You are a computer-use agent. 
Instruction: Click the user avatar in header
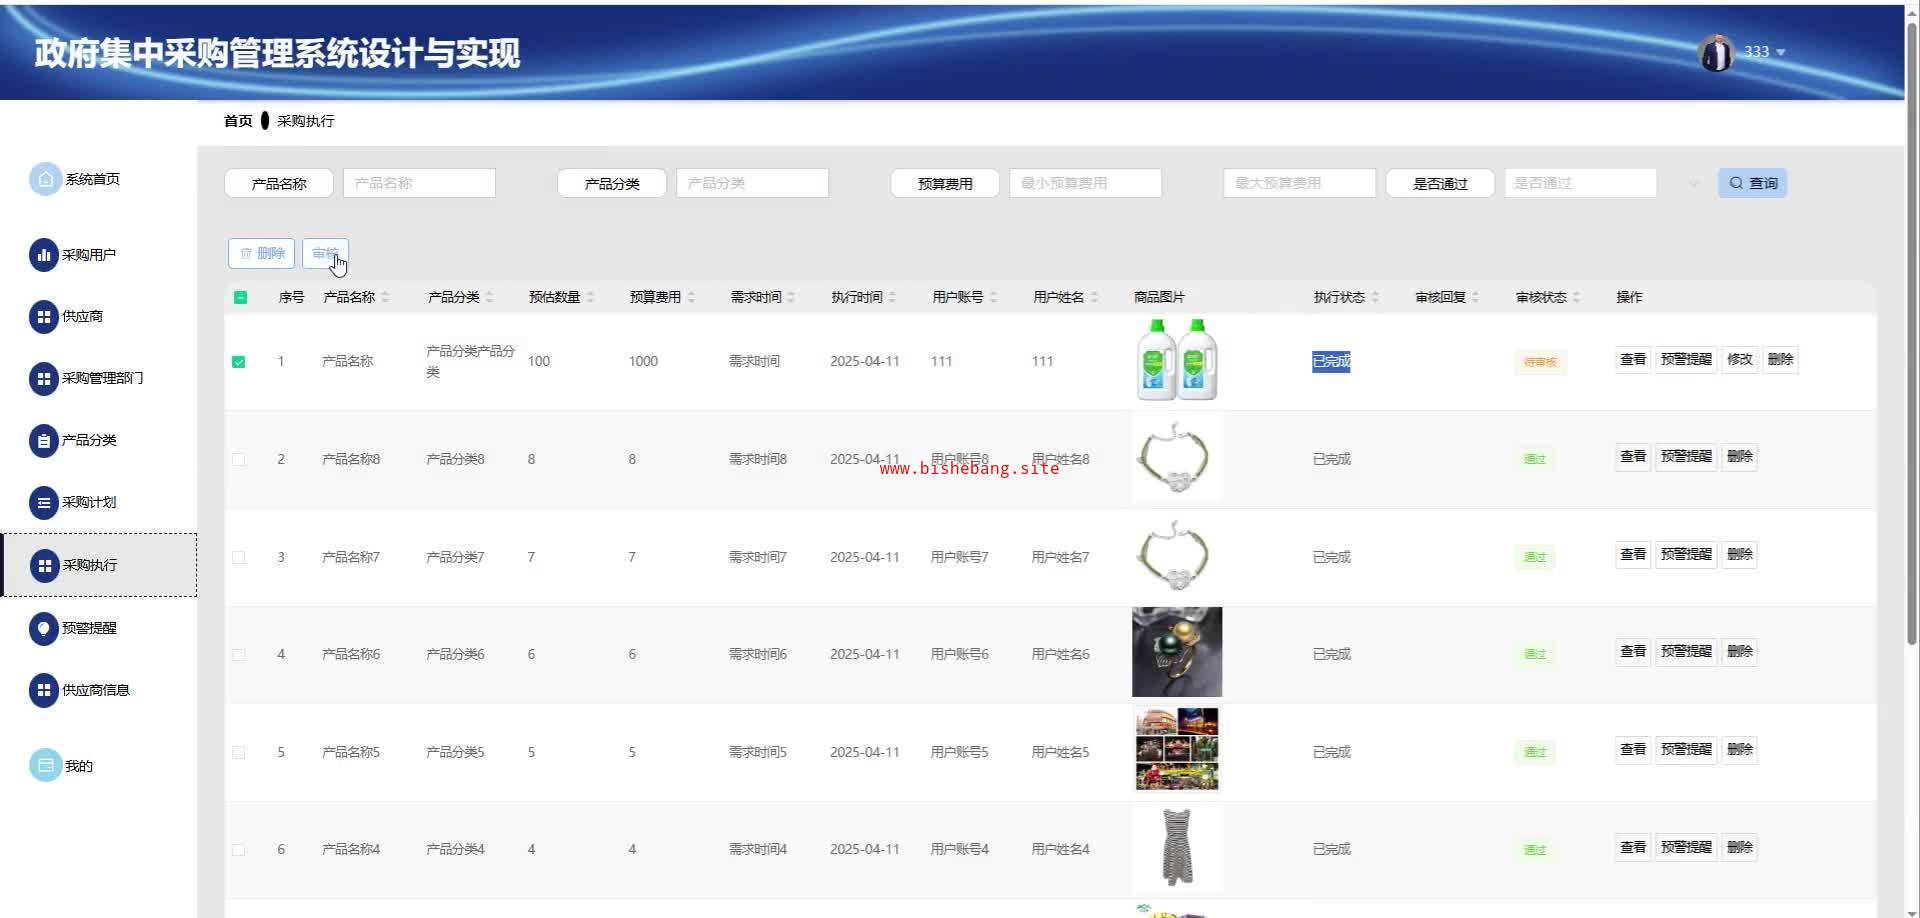1716,52
